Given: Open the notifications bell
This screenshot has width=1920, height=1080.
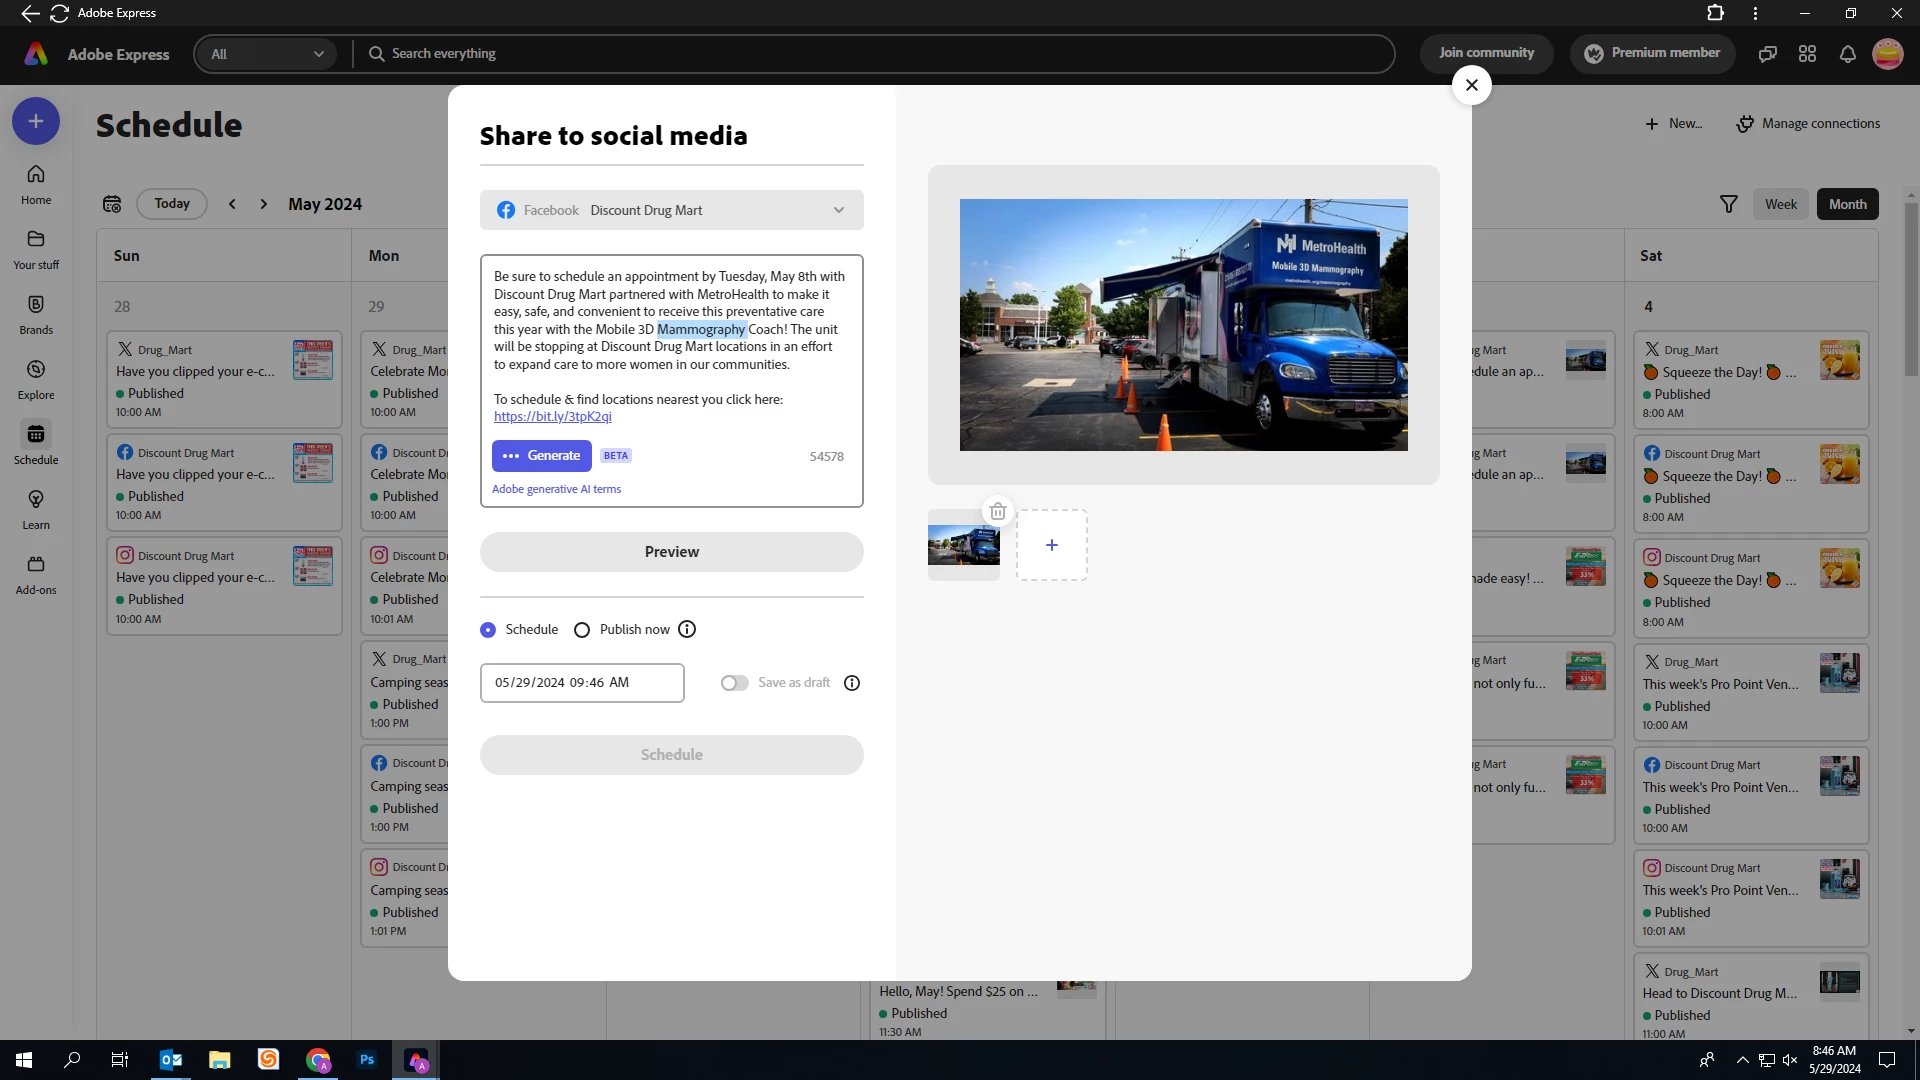Looking at the screenshot, I should (1847, 54).
